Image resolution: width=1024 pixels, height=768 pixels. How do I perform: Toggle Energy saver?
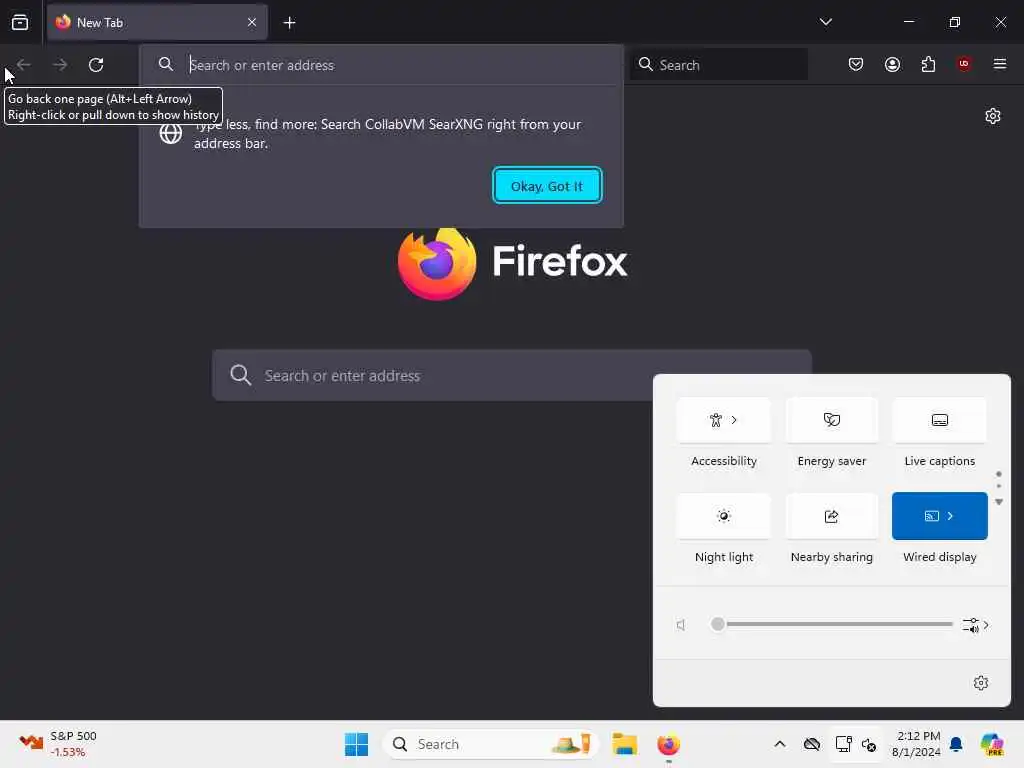(x=831, y=420)
